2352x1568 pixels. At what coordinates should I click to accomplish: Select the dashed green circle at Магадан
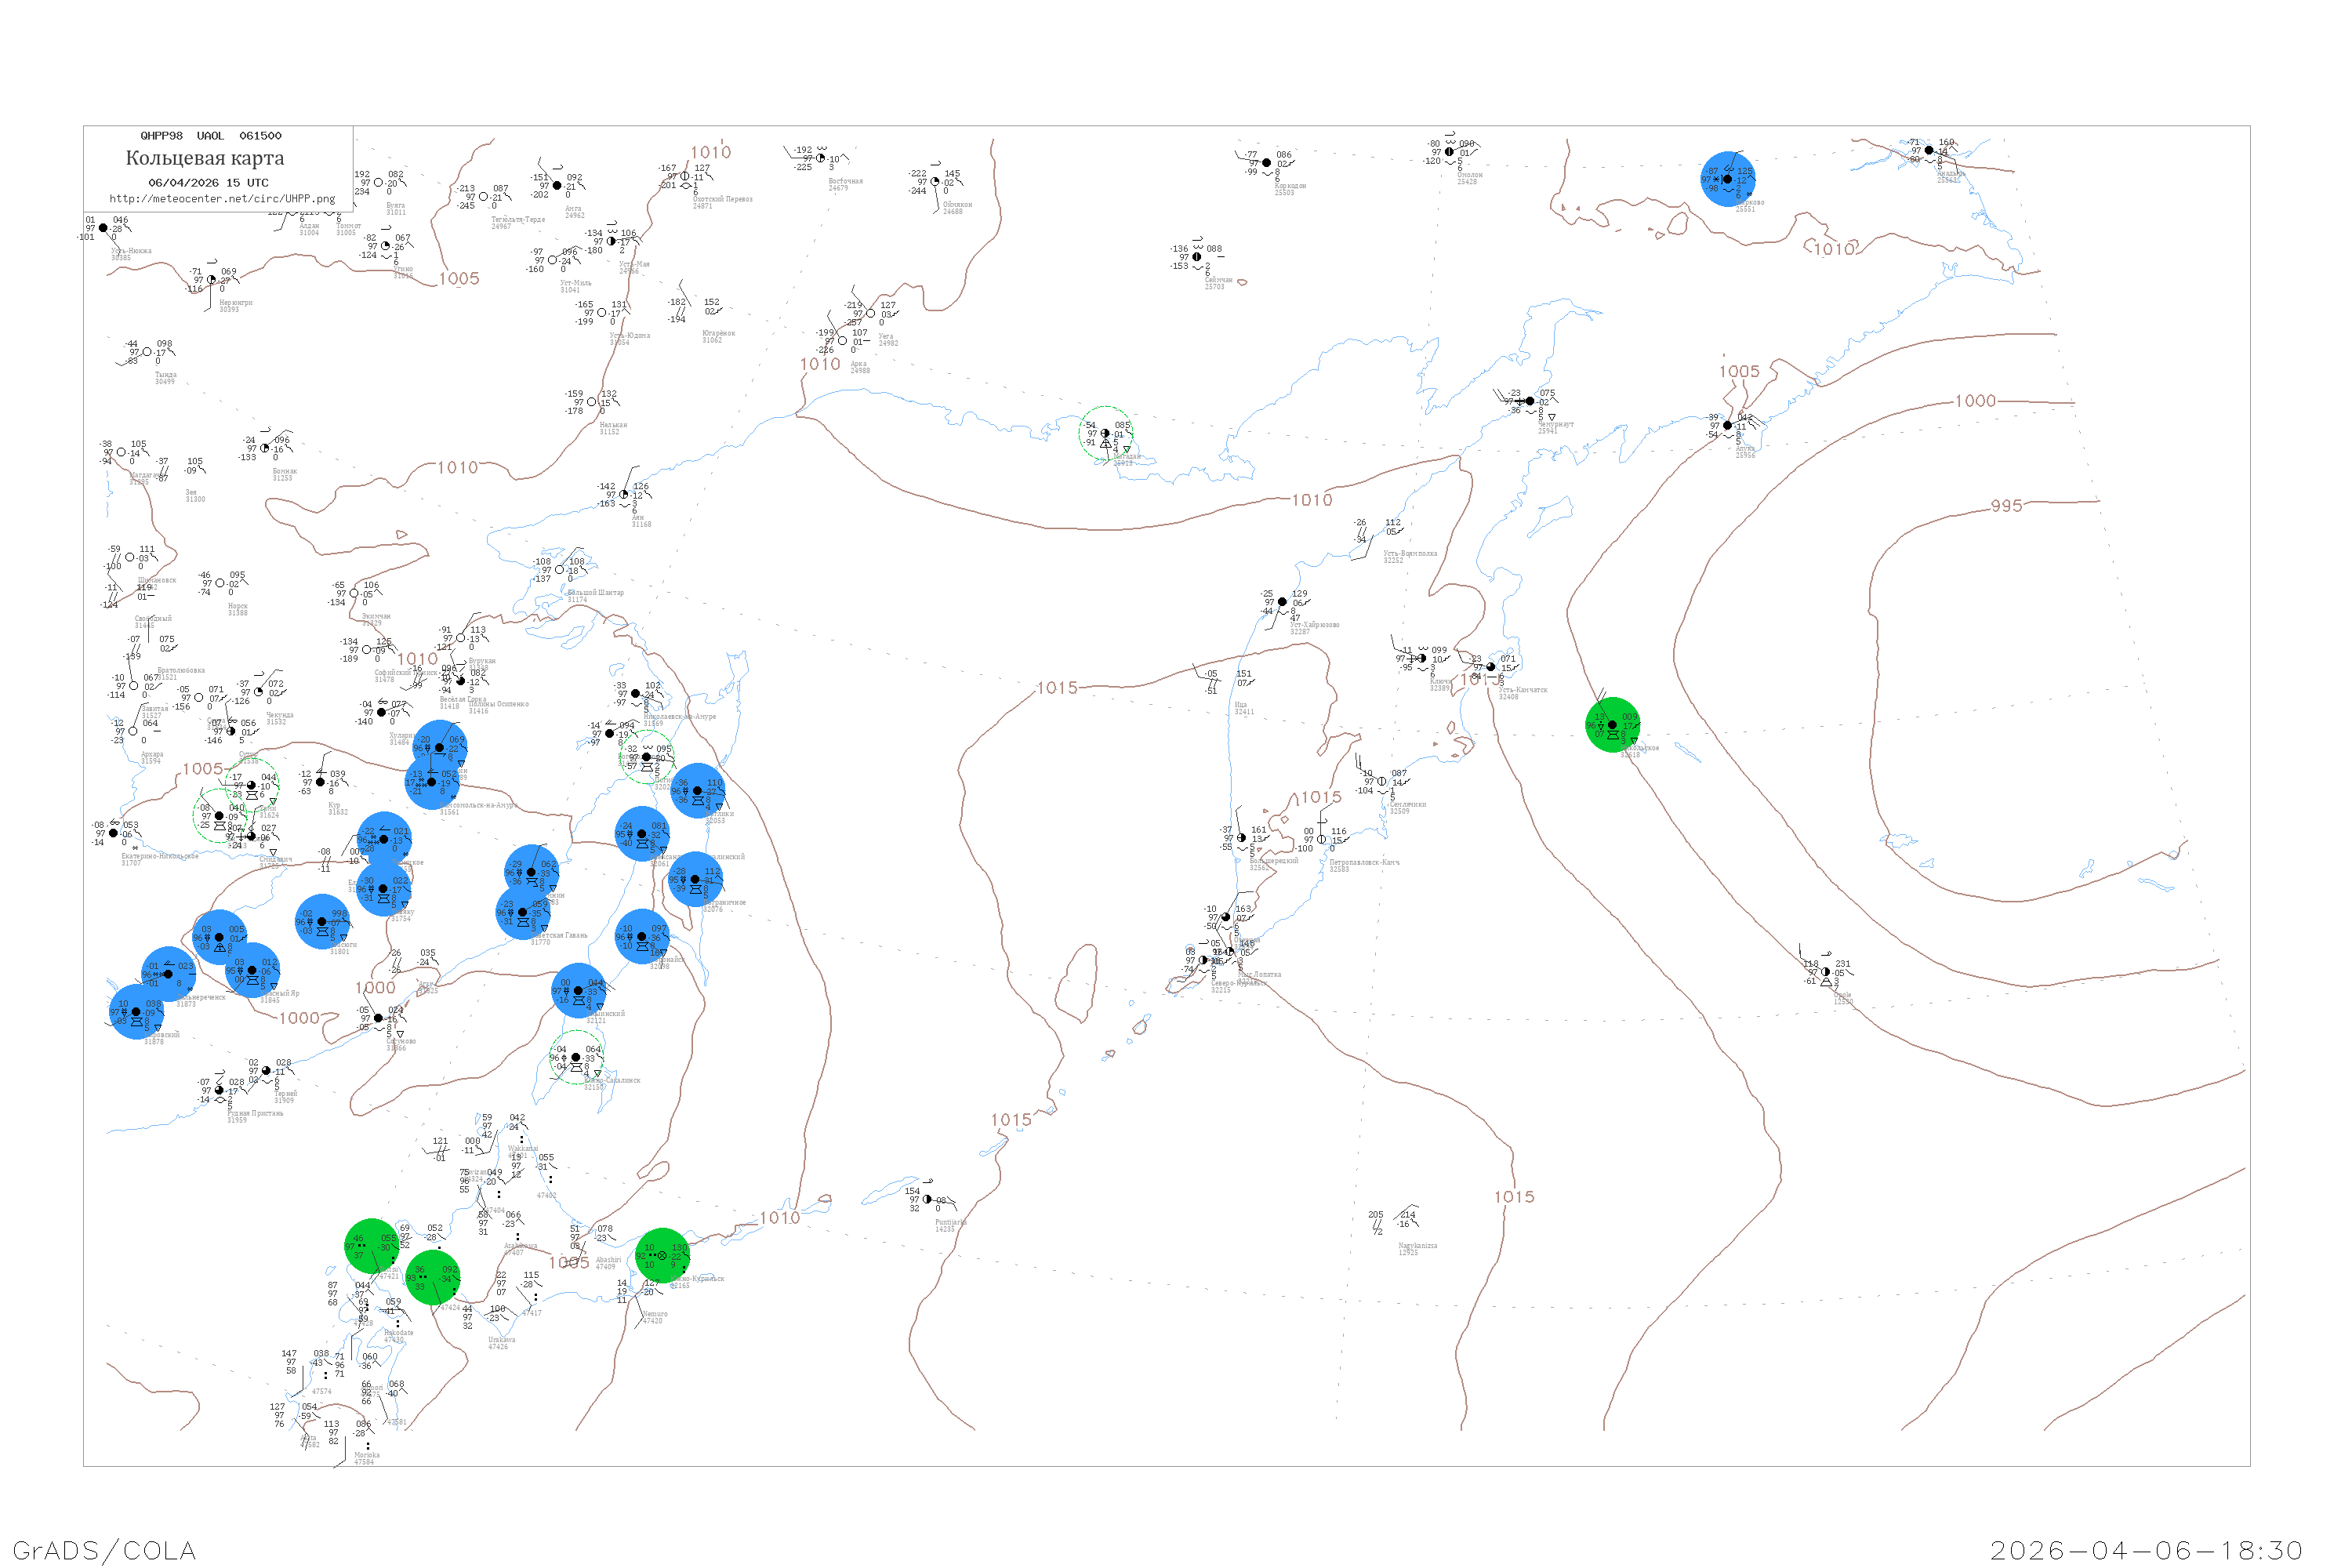point(1105,434)
